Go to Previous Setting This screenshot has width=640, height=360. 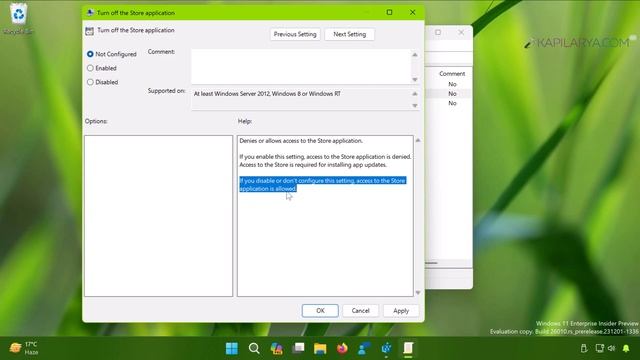pyautogui.click(x=295, y=34)
